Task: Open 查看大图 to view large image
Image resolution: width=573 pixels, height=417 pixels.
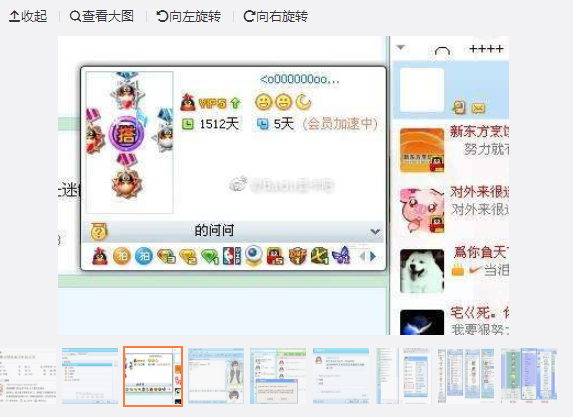Action: point(102,16)
